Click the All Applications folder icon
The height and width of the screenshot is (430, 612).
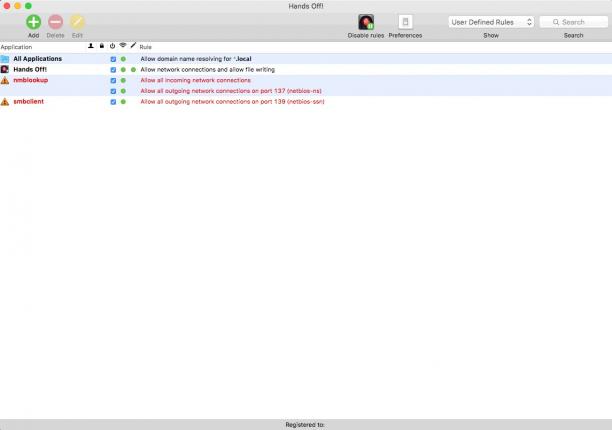click(5, 59)
